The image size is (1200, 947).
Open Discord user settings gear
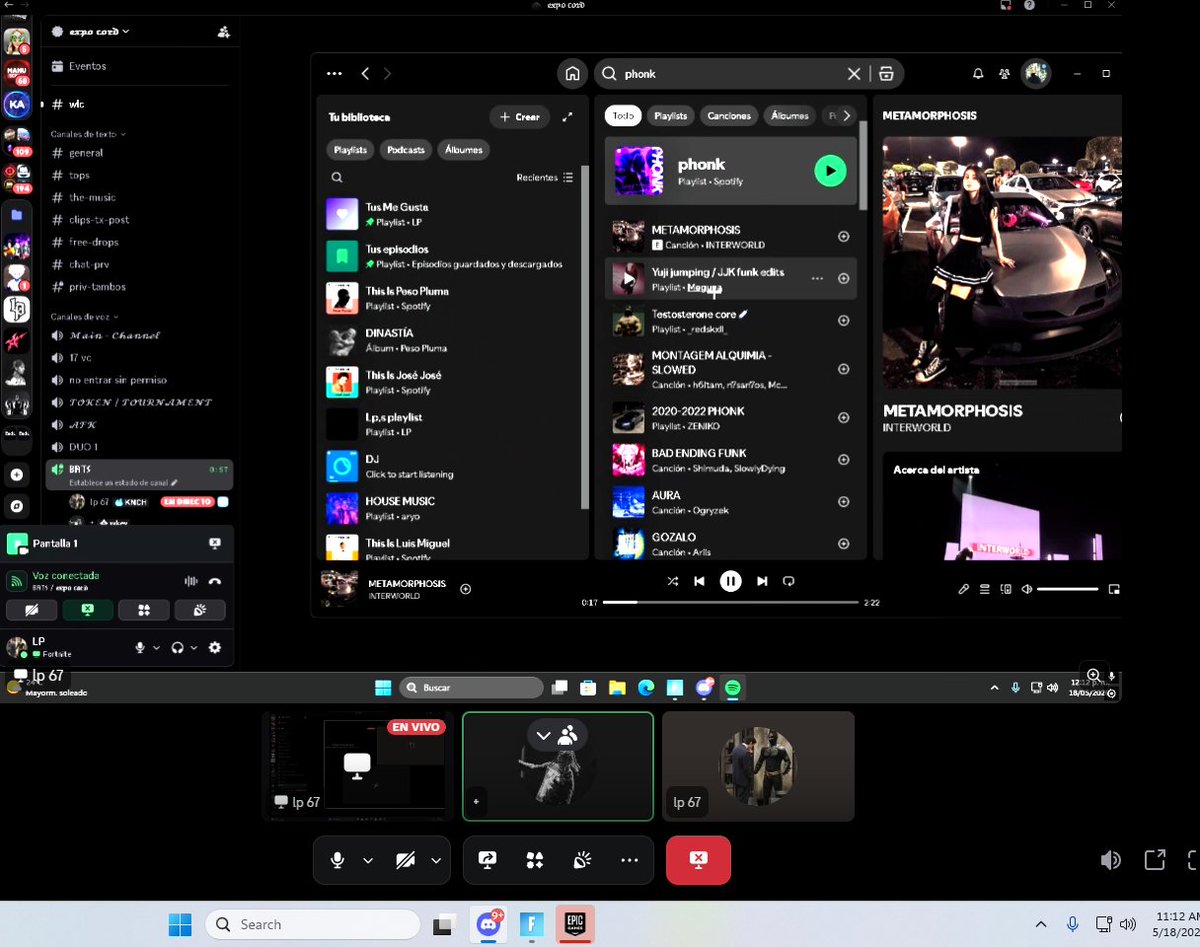(x=214, y=647)
